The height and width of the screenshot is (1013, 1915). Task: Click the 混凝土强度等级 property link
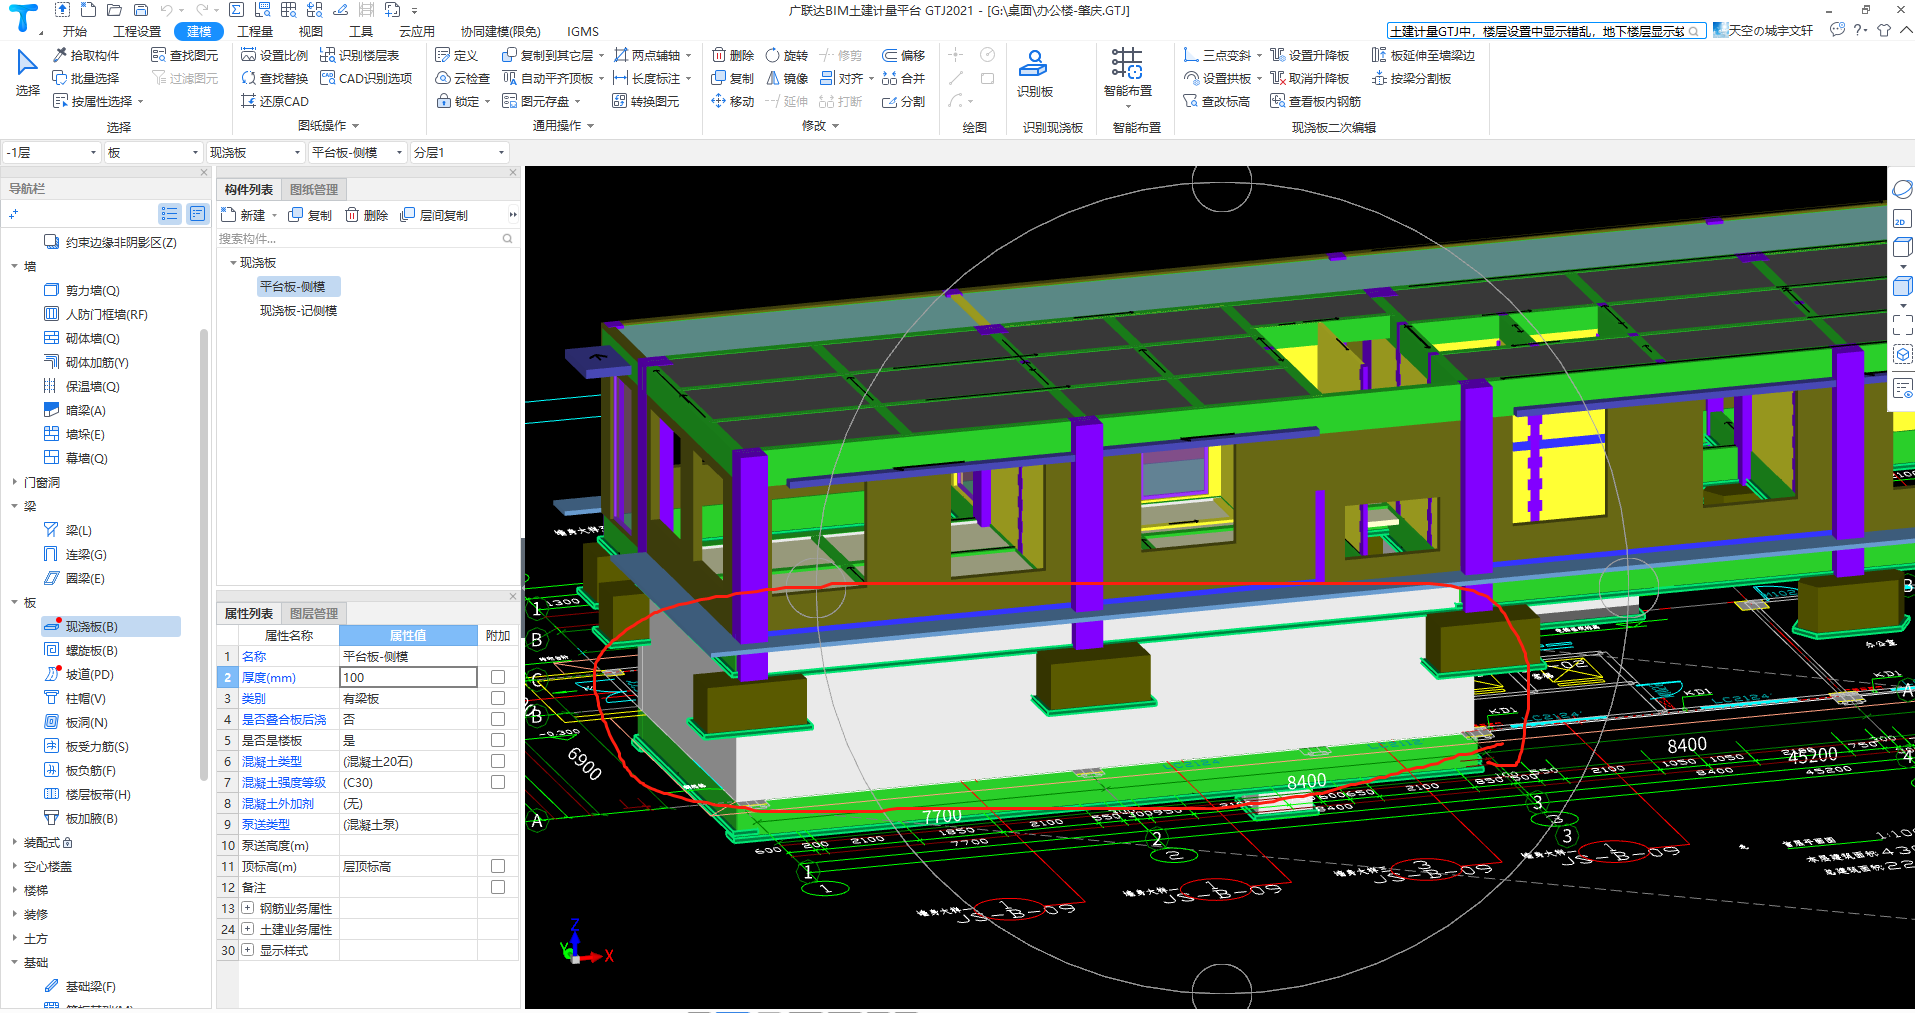click(x=284, y=782)
